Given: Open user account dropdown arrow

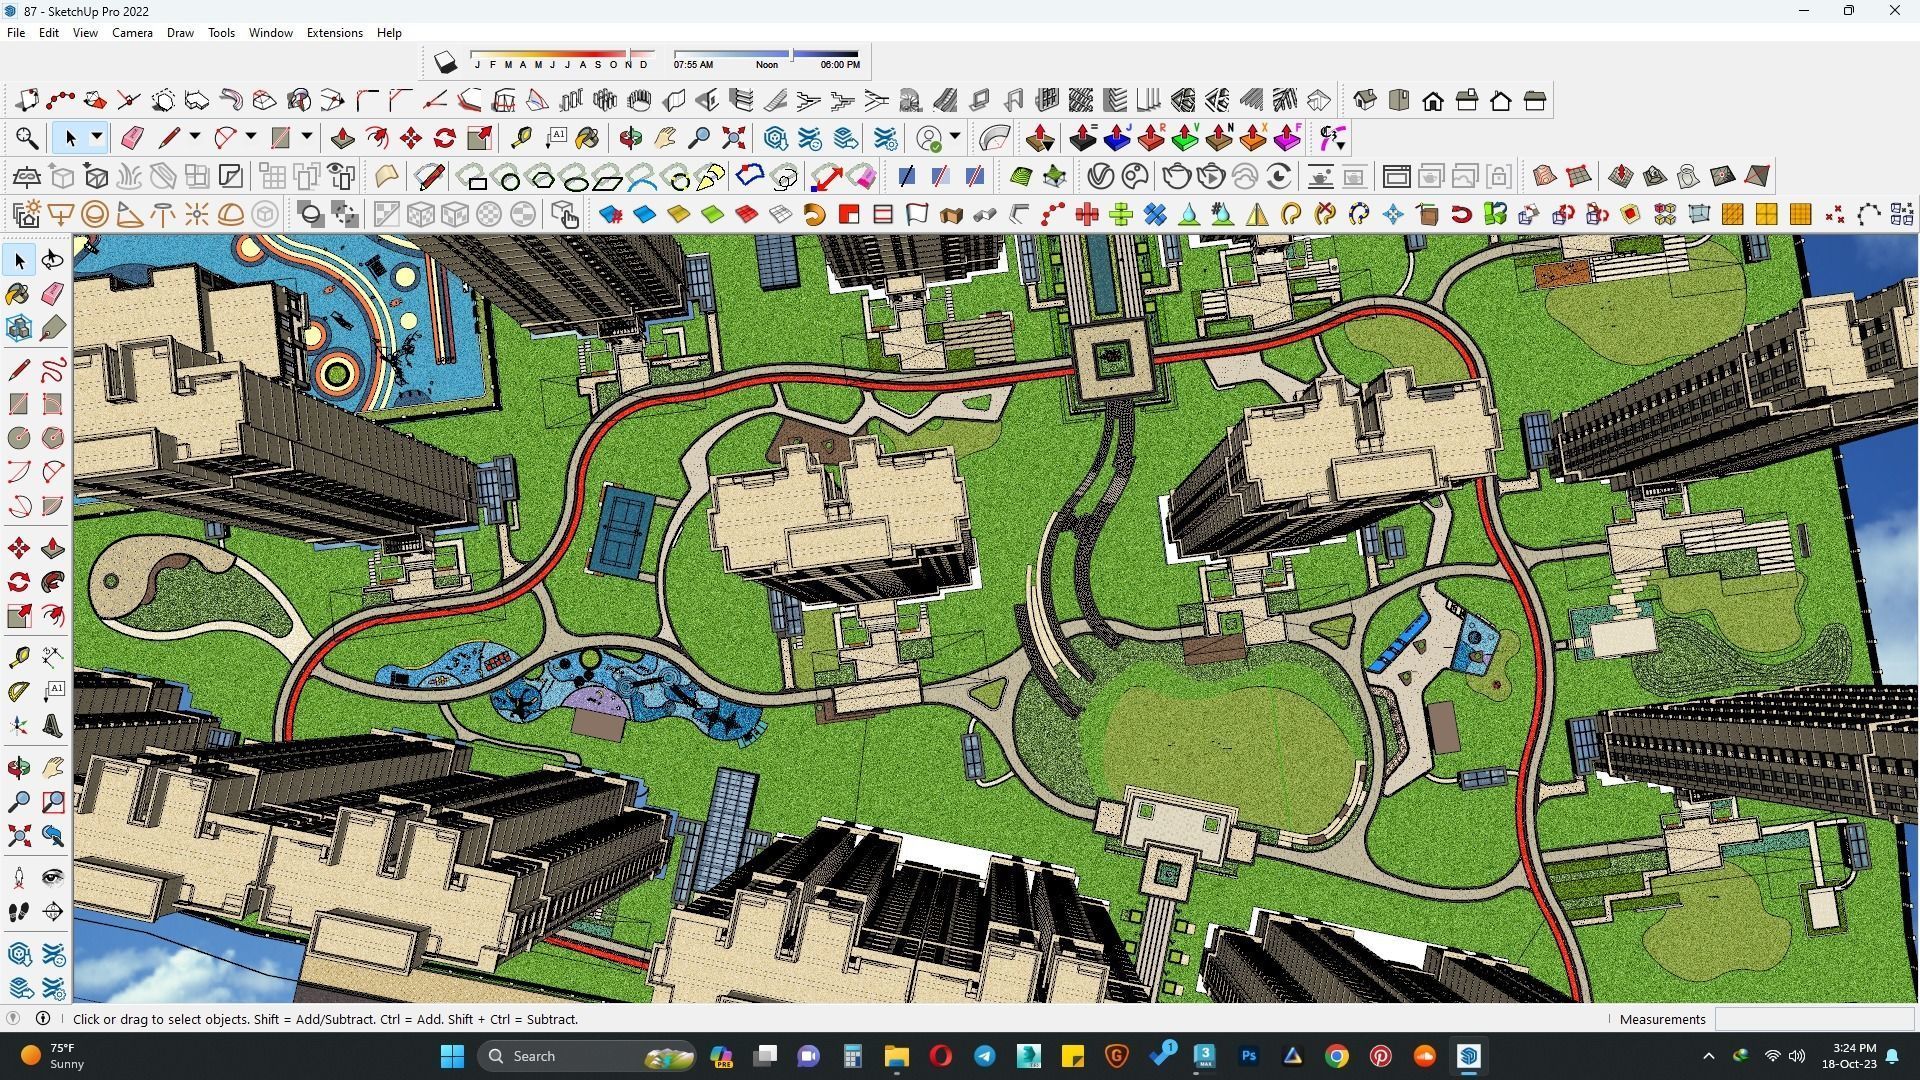Looking at the screenshot, I should click(955, 137).
